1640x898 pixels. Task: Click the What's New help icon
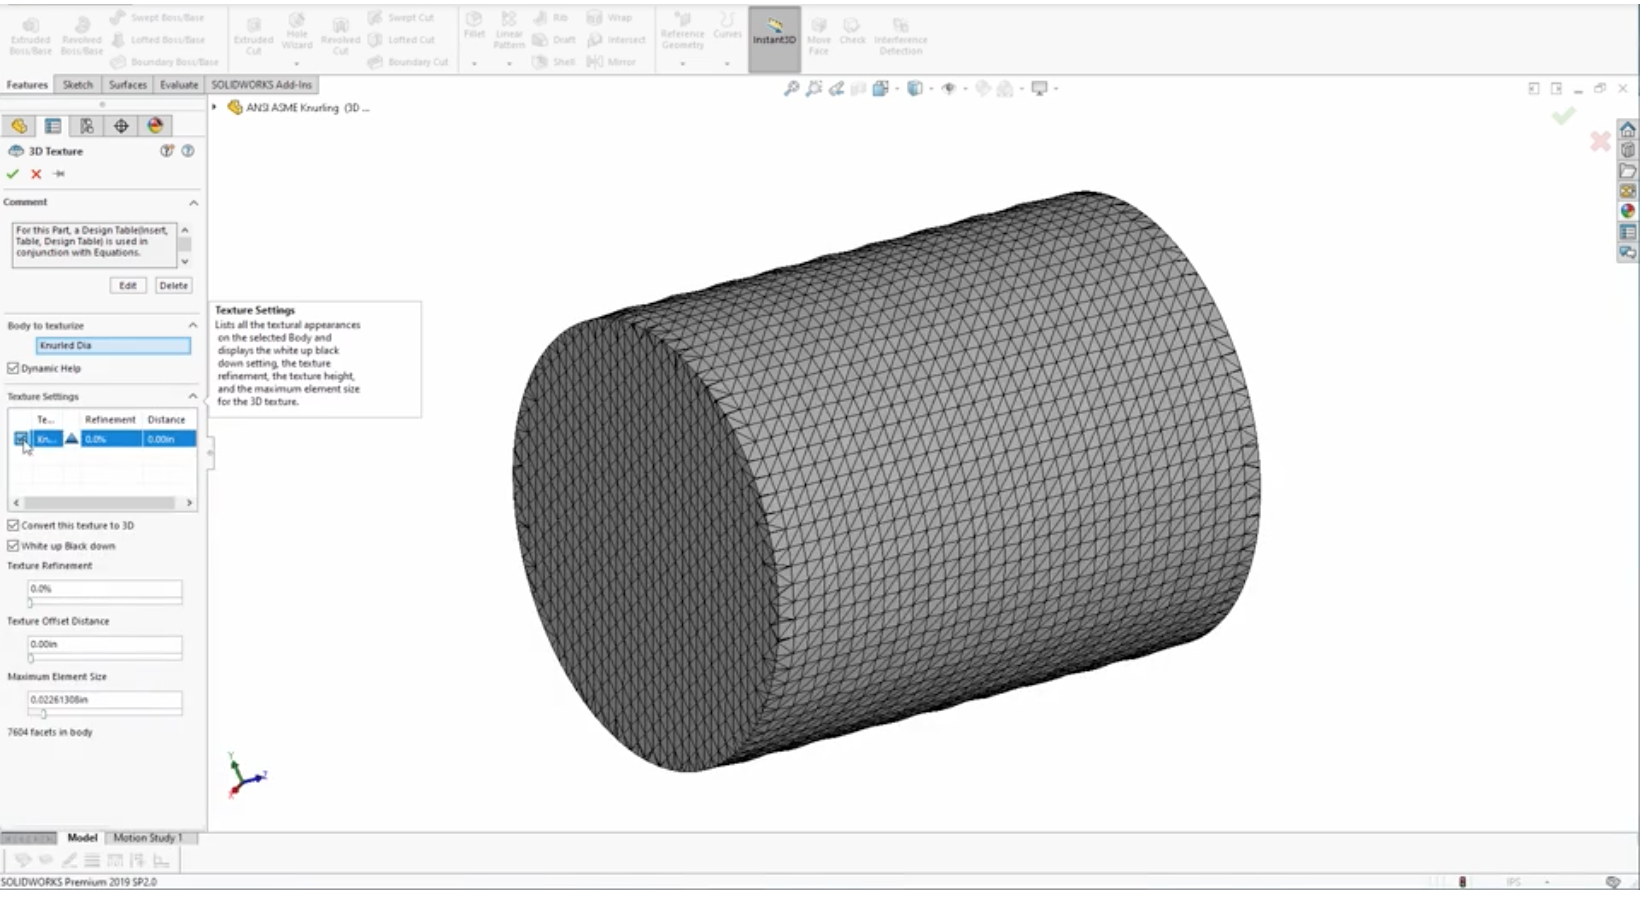tap(167, 151)
